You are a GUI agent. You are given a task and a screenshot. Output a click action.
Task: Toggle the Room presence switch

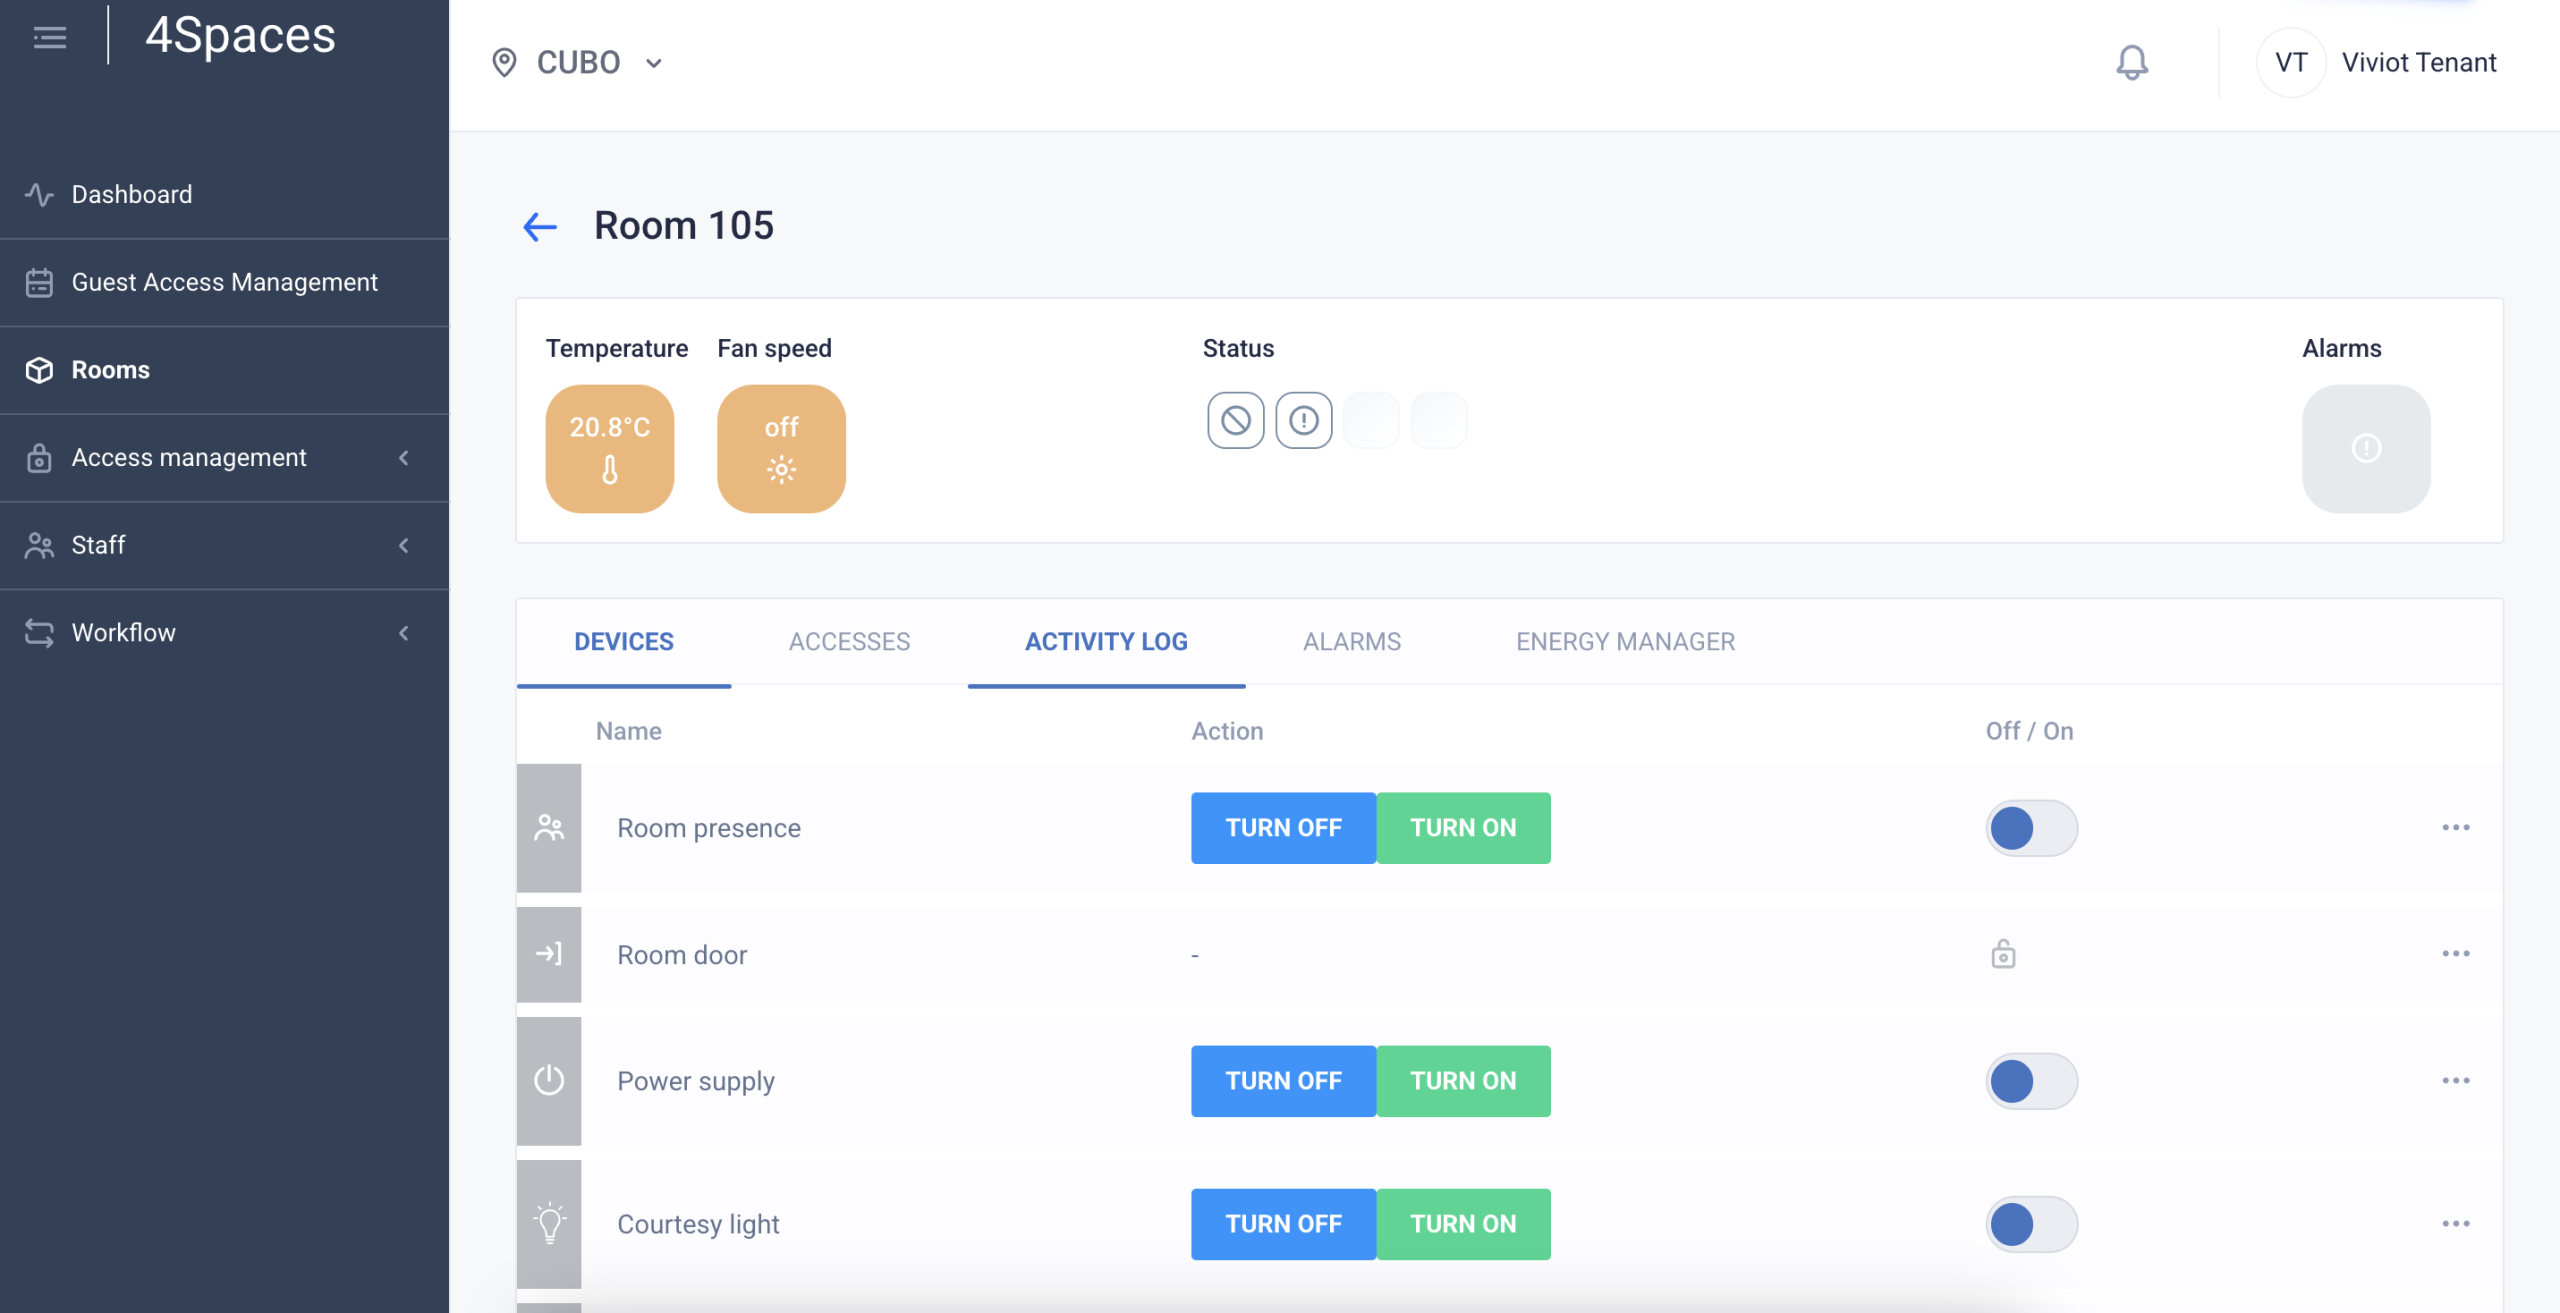(x=2031, y=828)
